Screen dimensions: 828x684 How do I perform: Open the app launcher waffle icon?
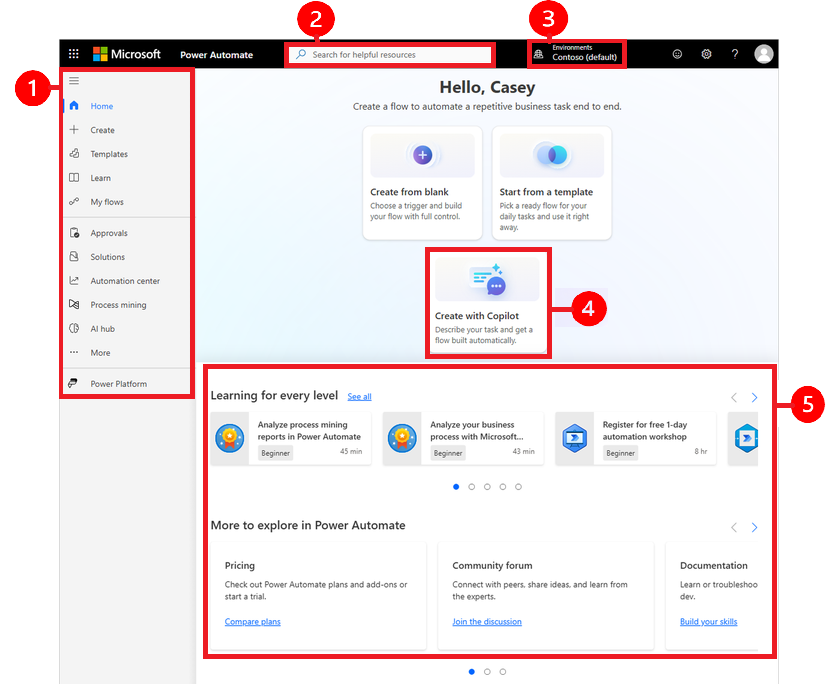73,54
